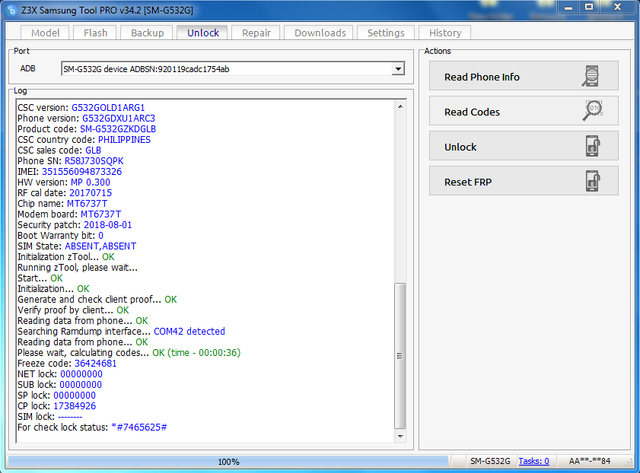This screenshot has width=640, height=473.
Task: Click the log vertical scrollbar thumb
Action: tap(400, 356)
